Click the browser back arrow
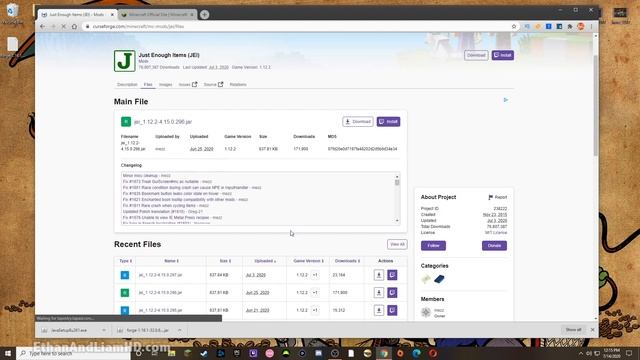The width and height of the screenshot is (640, 360). [42, 27]
